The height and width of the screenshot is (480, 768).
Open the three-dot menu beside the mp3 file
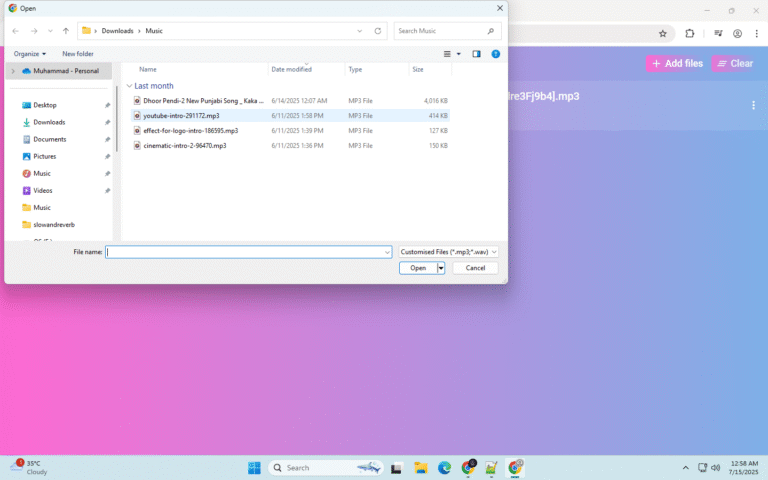coord(753,105)
